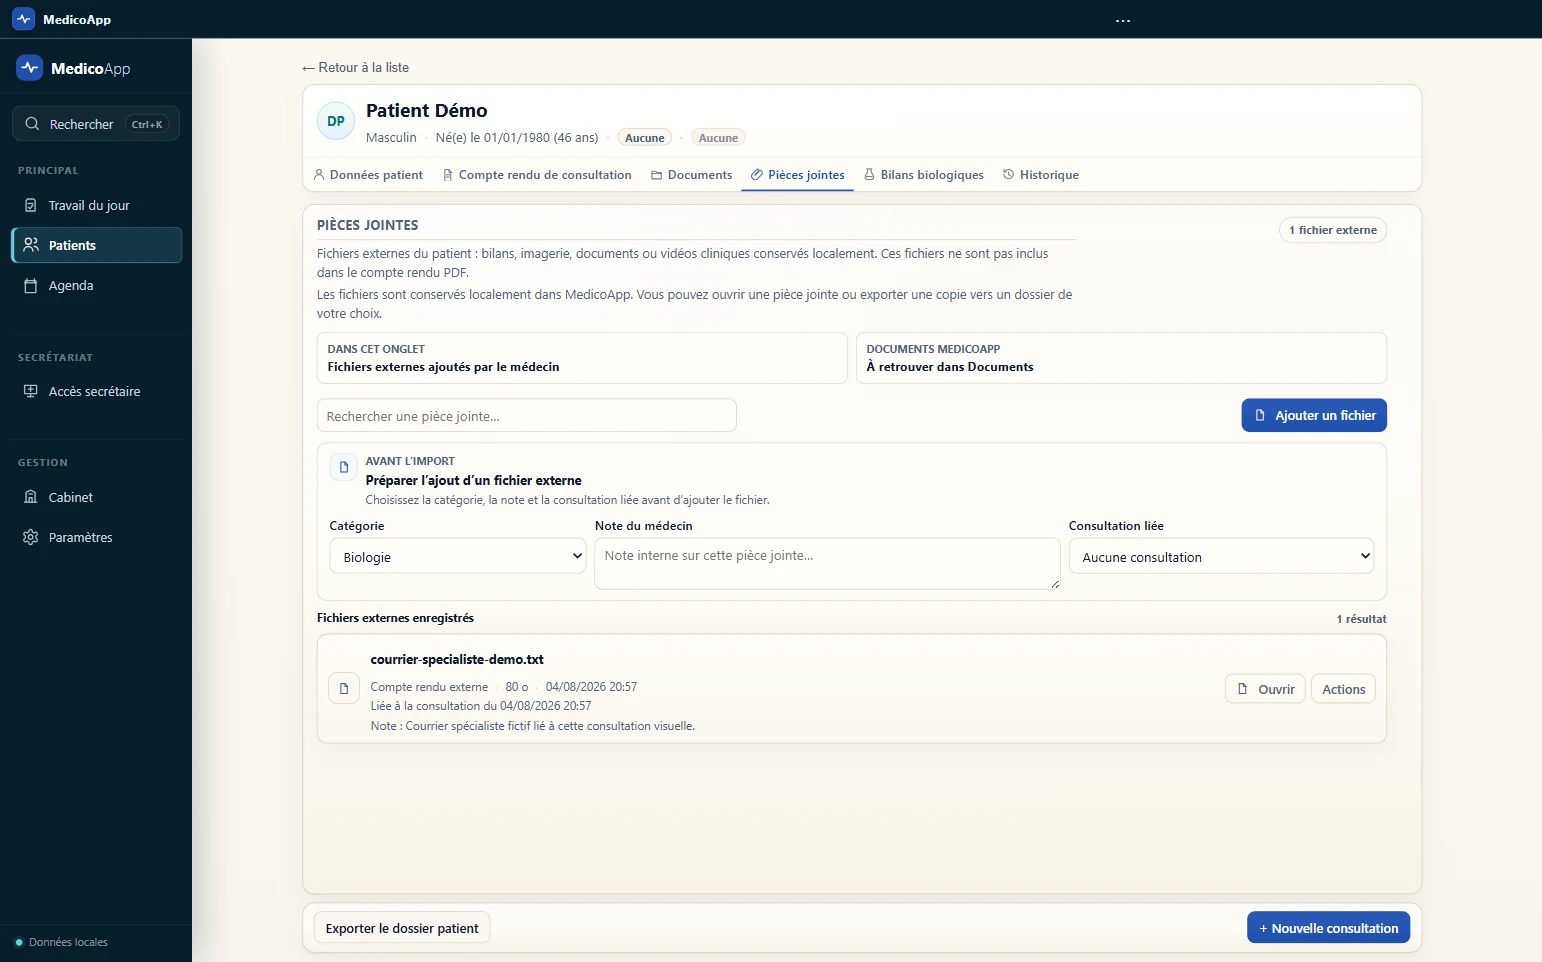Click the Rechercher Ctrl+K search button
The width and height of the screenshot is (1542, 962).
coord(96,124)
